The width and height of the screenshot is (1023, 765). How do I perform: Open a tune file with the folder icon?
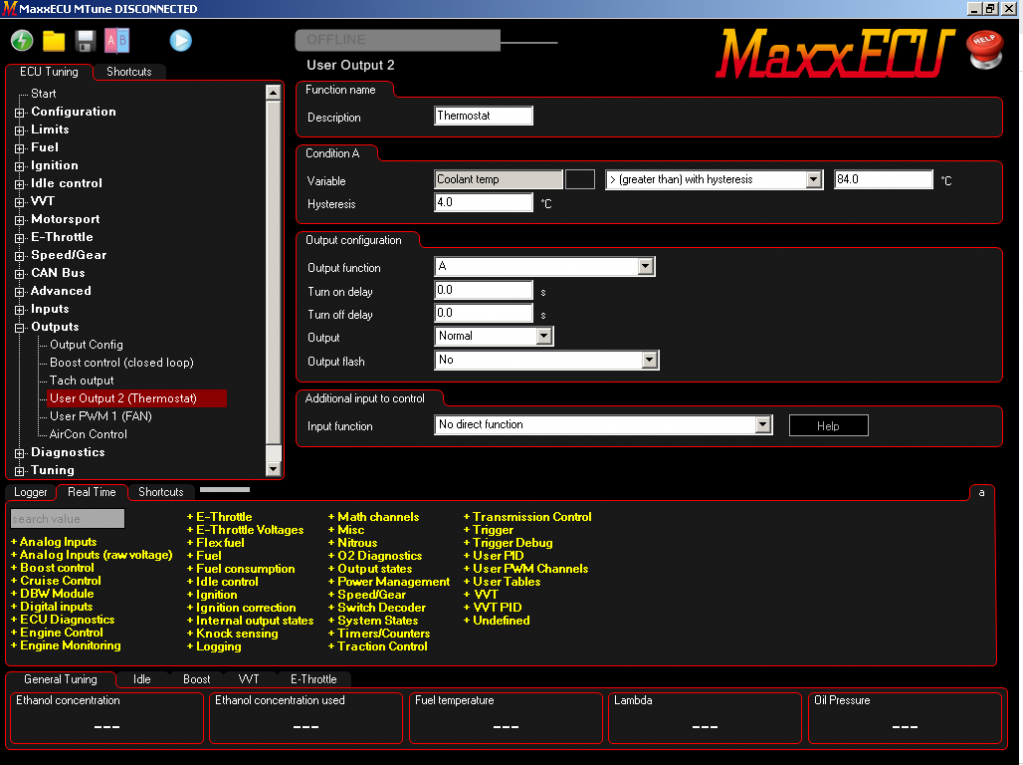54,41
